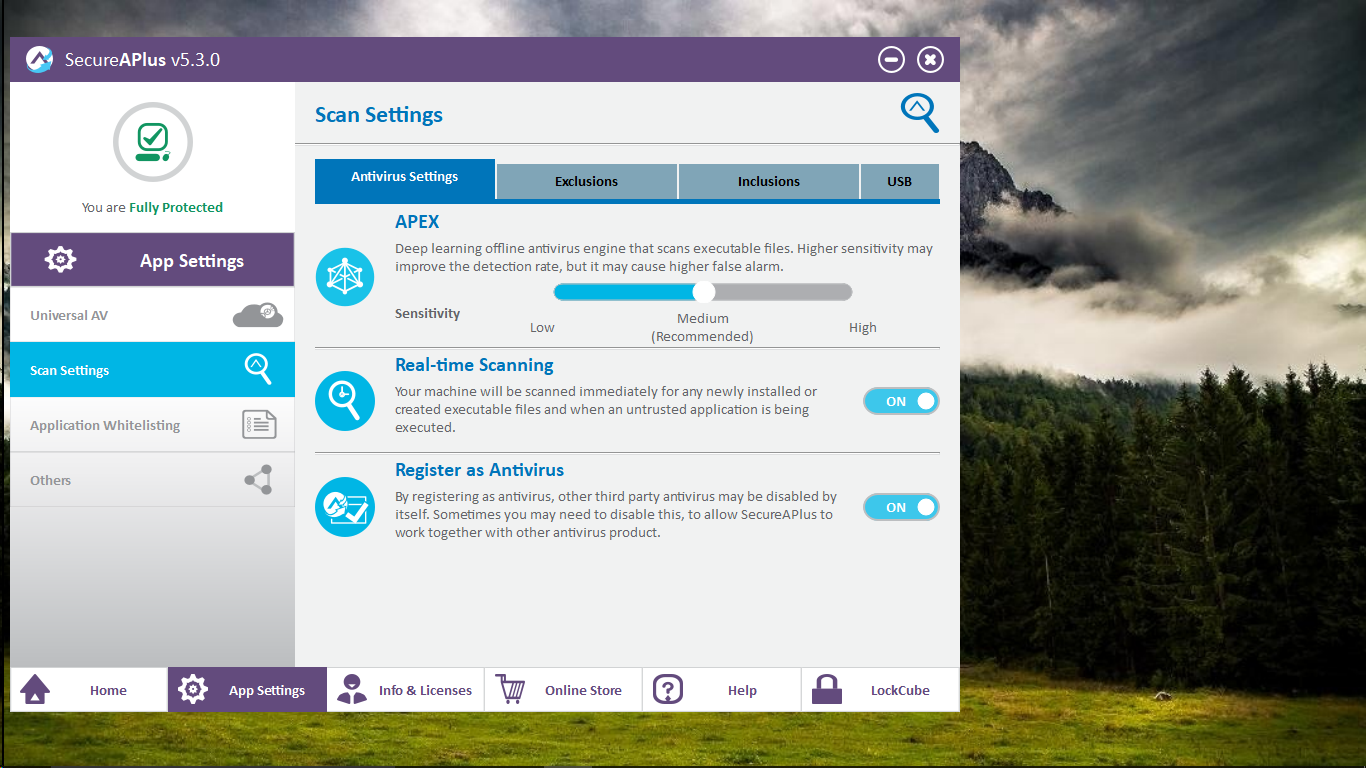Close the SecureAPlus window

tap(930, 60)
